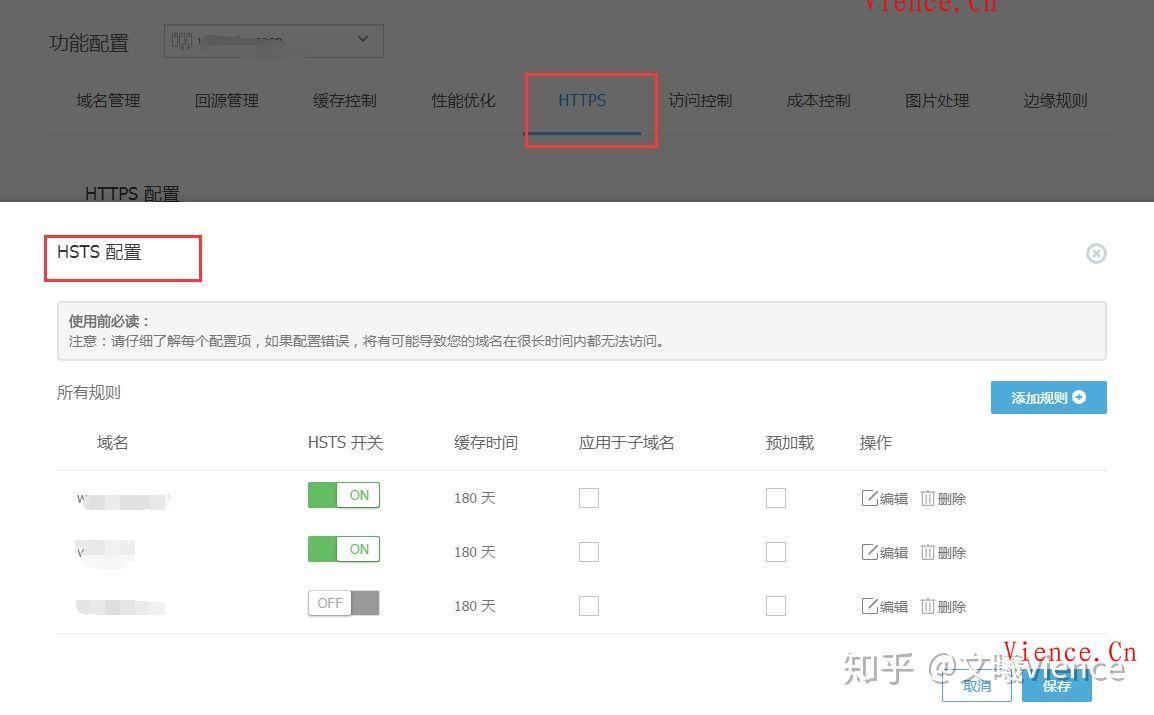Disable the second rule's HSTS ON toggle
The height and width of the screenshot is (715, 1154).
point(343,548)
